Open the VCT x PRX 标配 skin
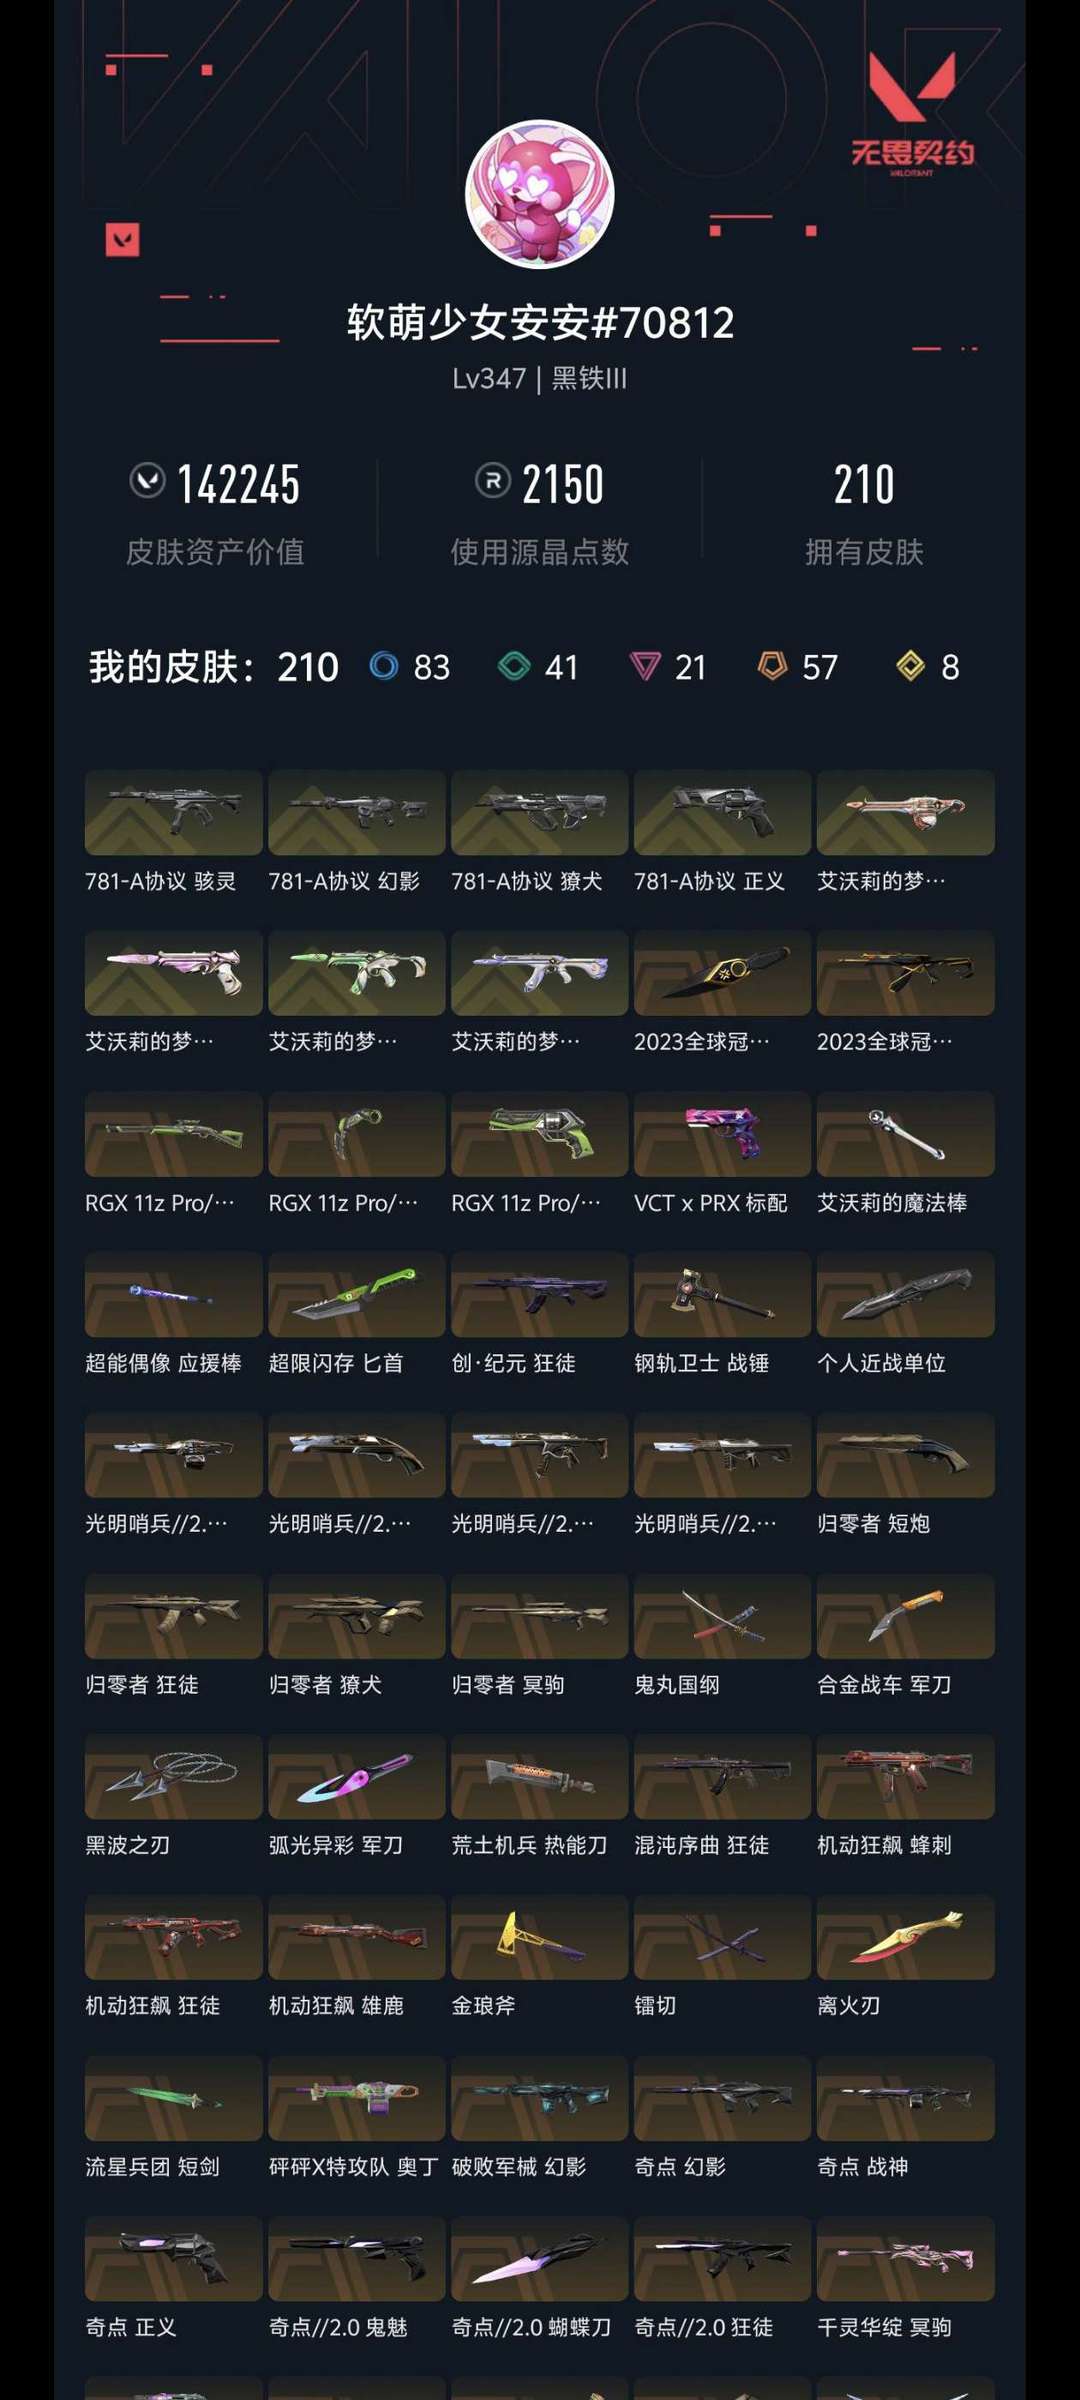 722,1134
